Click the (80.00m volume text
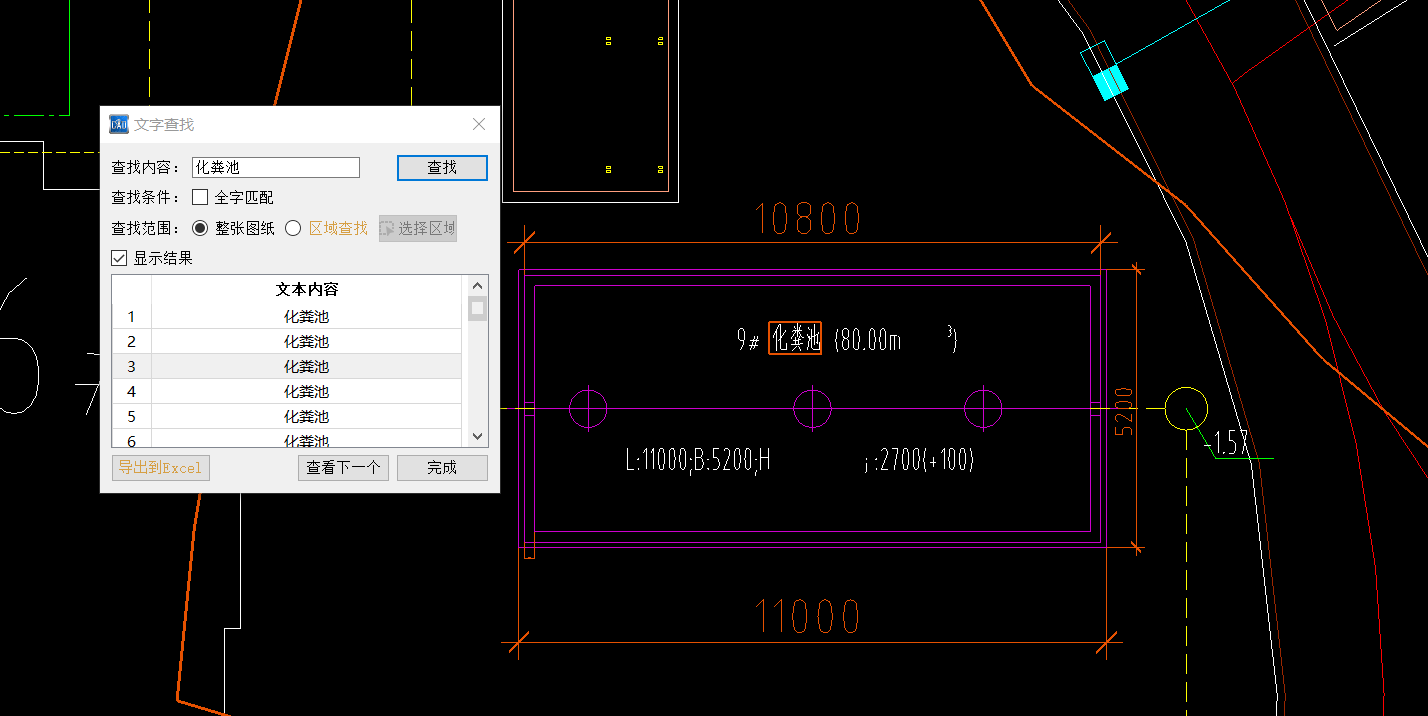The height and width of the screenshot is (716, 1428). point(868,340)
